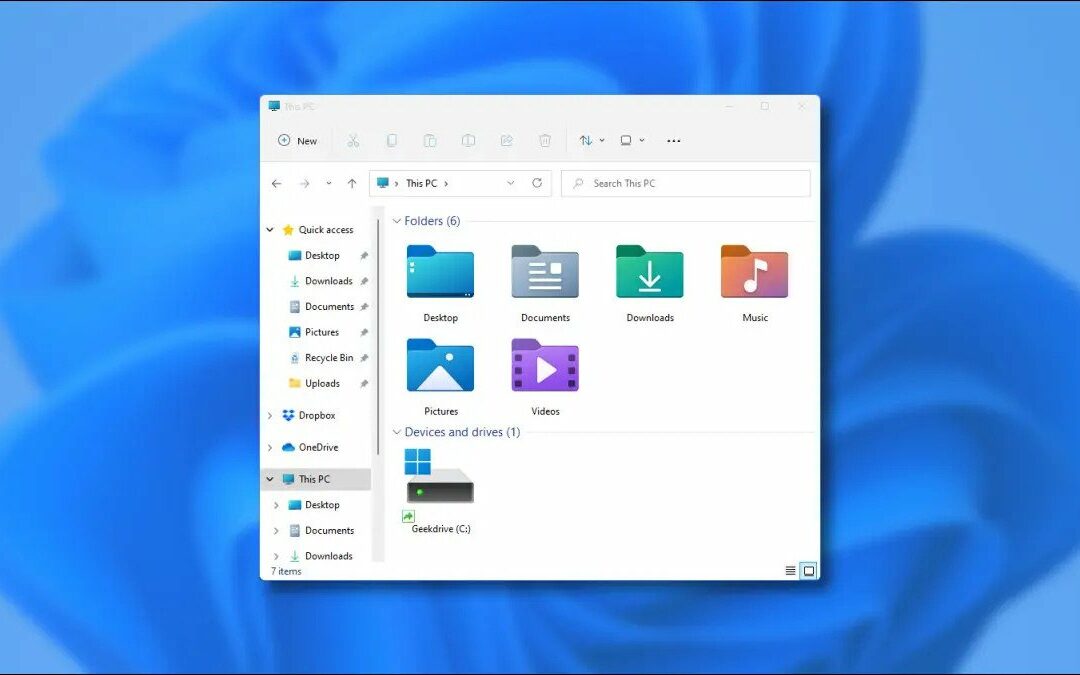The width and height of the screenshot is (1080, 675).
Task: Select Desktop under Quick access
Action: [x=322, y=256]
